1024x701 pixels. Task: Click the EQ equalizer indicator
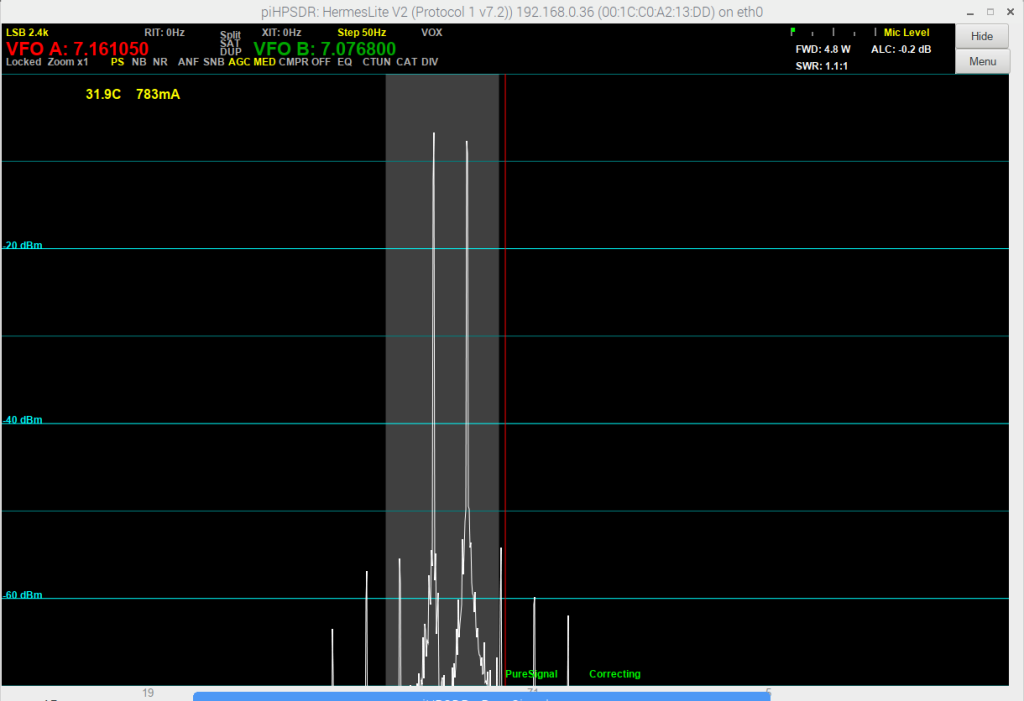click(344, 62)
